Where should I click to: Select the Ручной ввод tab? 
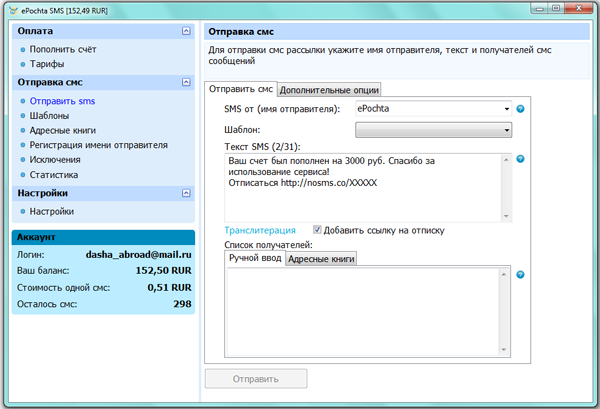[254, 259]
